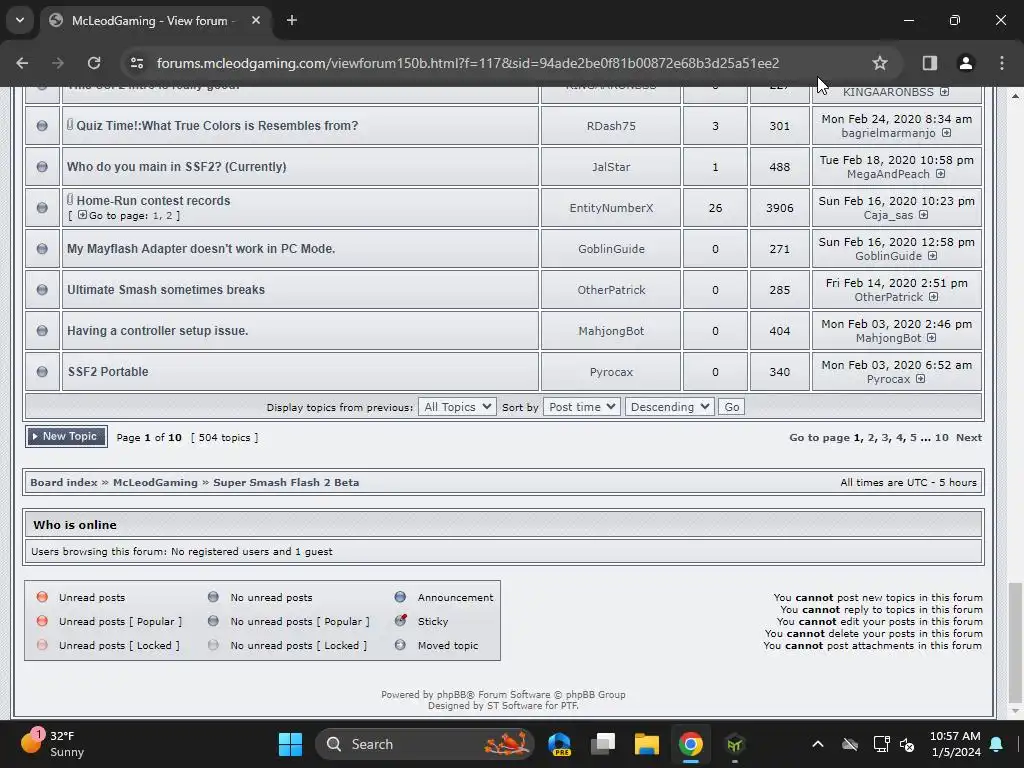Open File Explorer from the taskbar

(647, 744)
